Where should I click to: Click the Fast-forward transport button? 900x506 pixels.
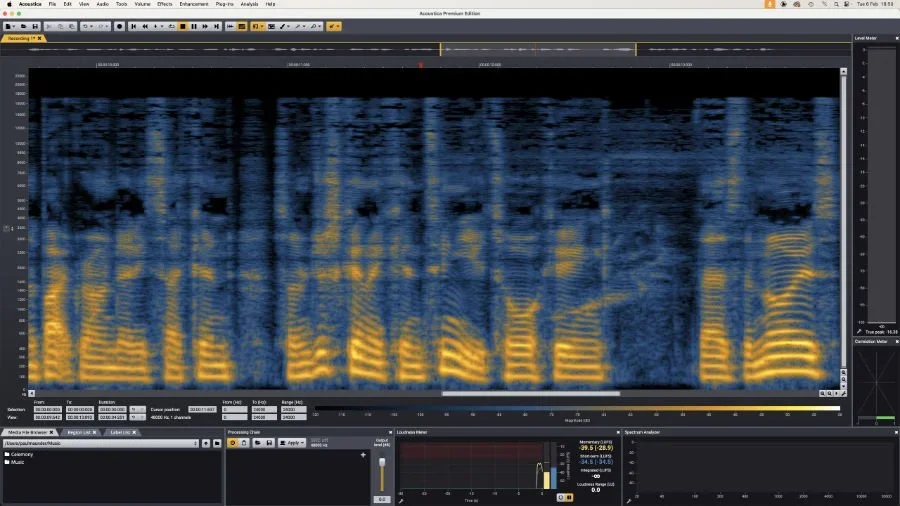pyautogui.click(x=205, y=26)
